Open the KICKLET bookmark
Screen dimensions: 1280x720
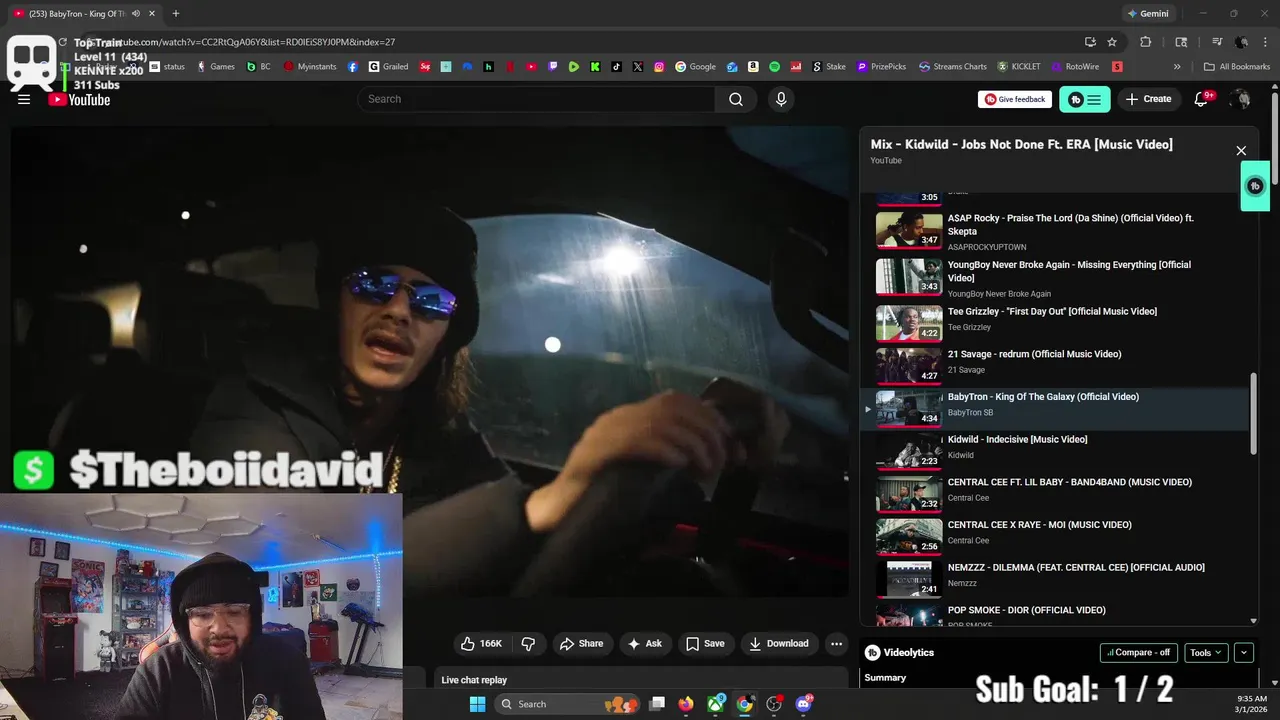click(1019, 67)
